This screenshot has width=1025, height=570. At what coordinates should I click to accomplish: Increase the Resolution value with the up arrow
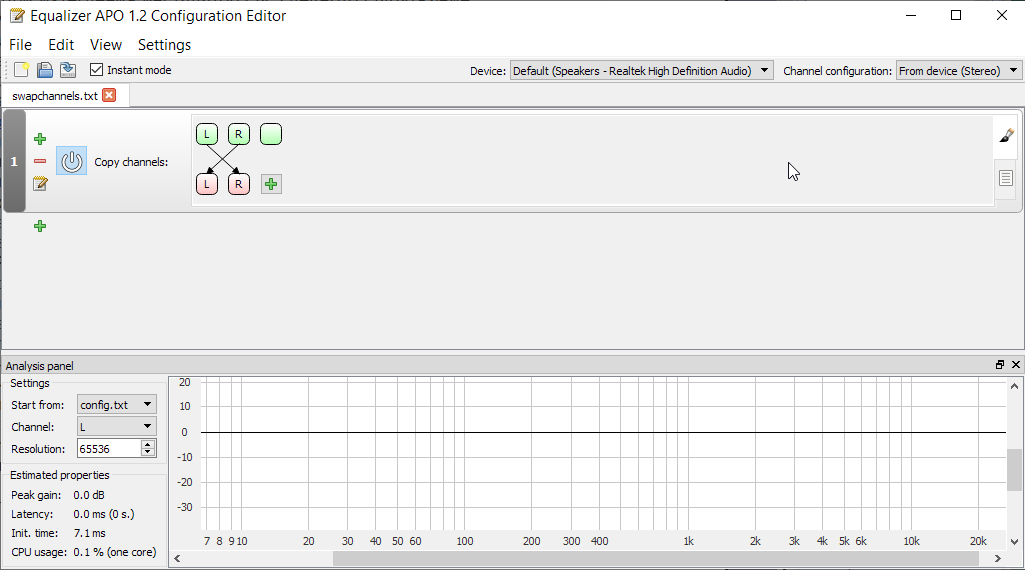[x=148, y=444]
